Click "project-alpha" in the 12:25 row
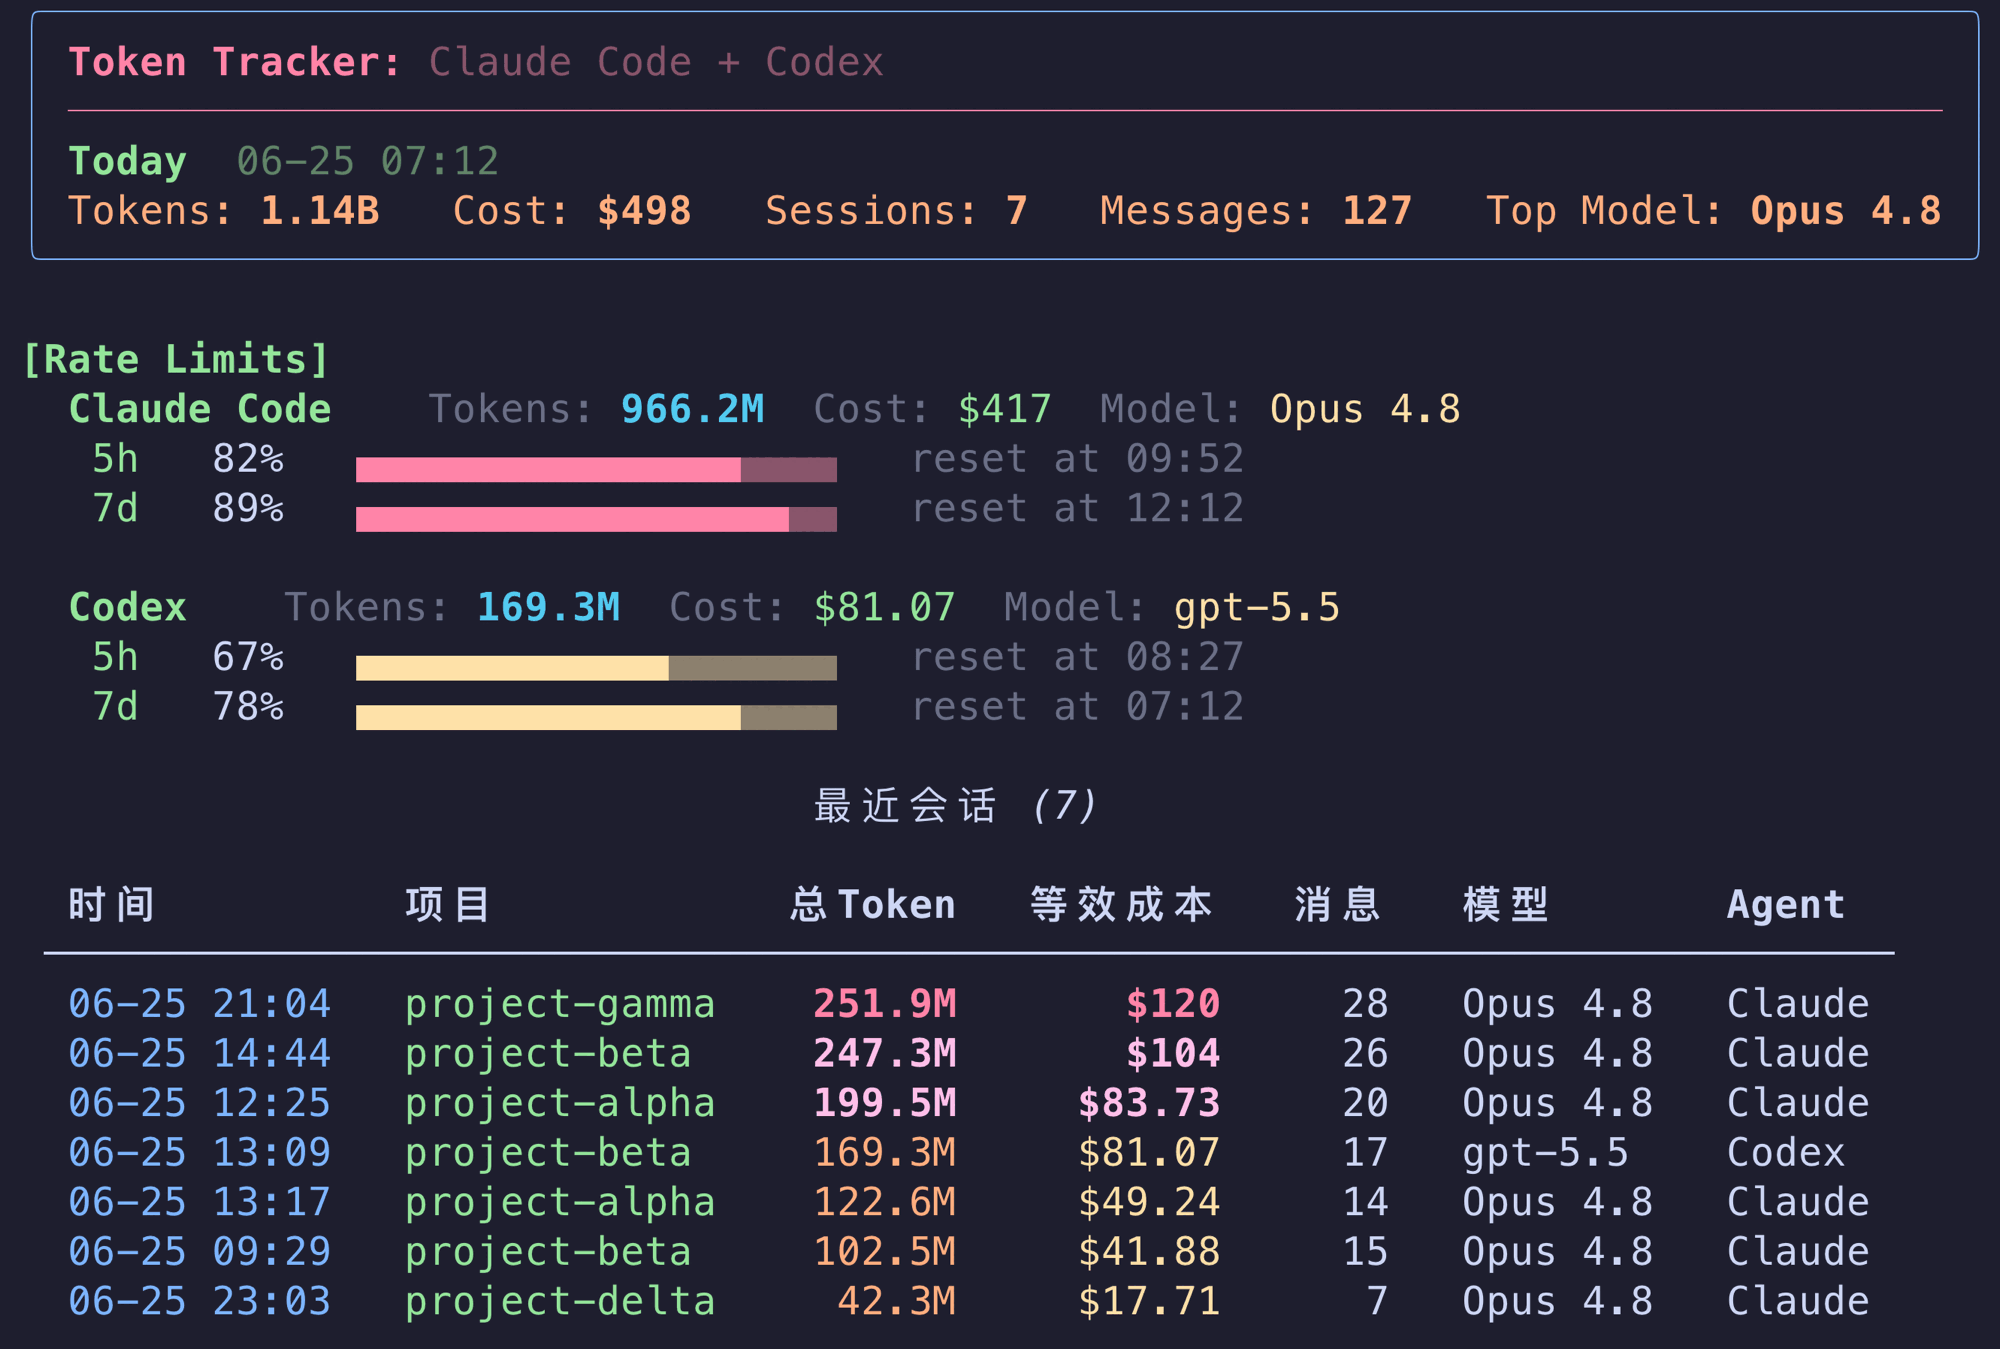Image resolution: width=2000 pixels, height=1349 pixels. click(560, 1102)
